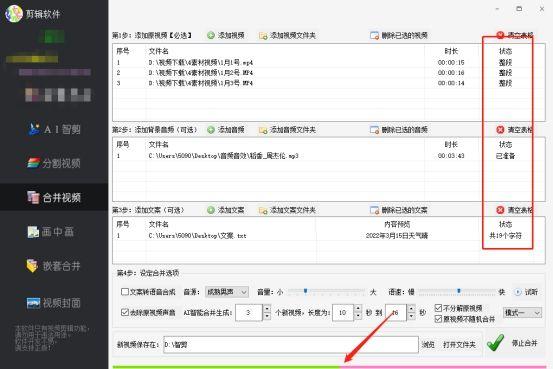Click red 清空表格 icon for 文案

pos(500,210)
